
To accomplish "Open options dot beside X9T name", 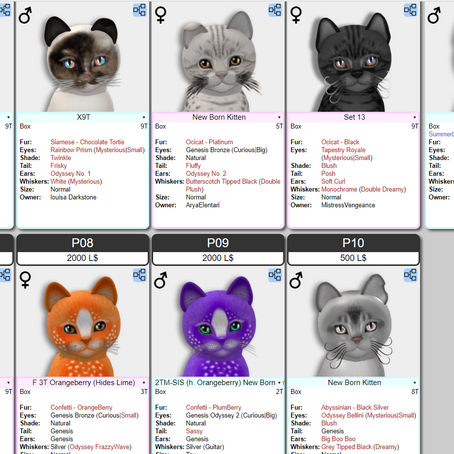I will [x=144, y=117].
